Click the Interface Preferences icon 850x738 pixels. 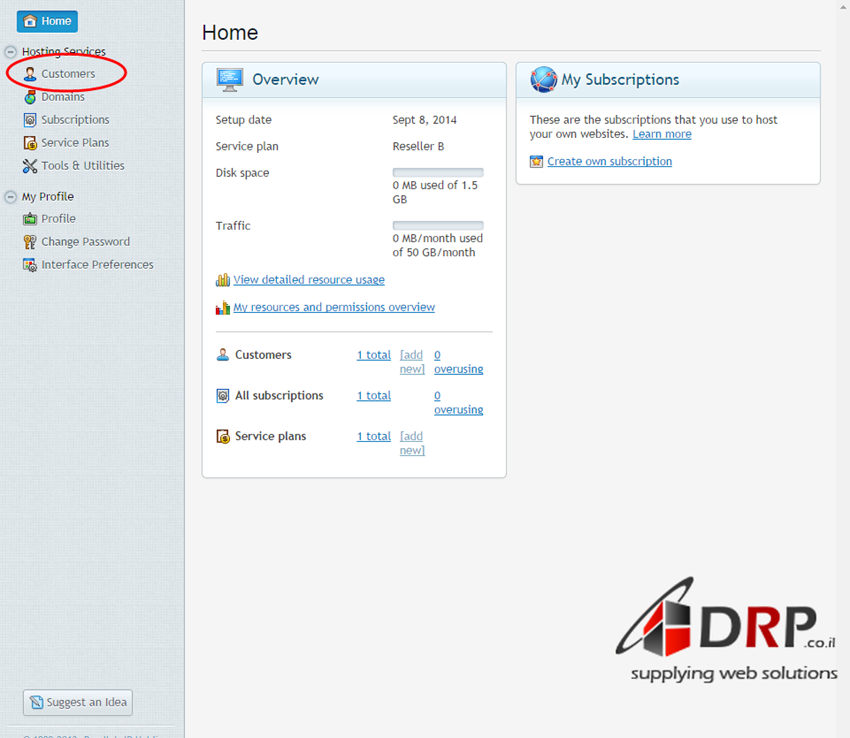click(x=30, y=265)
